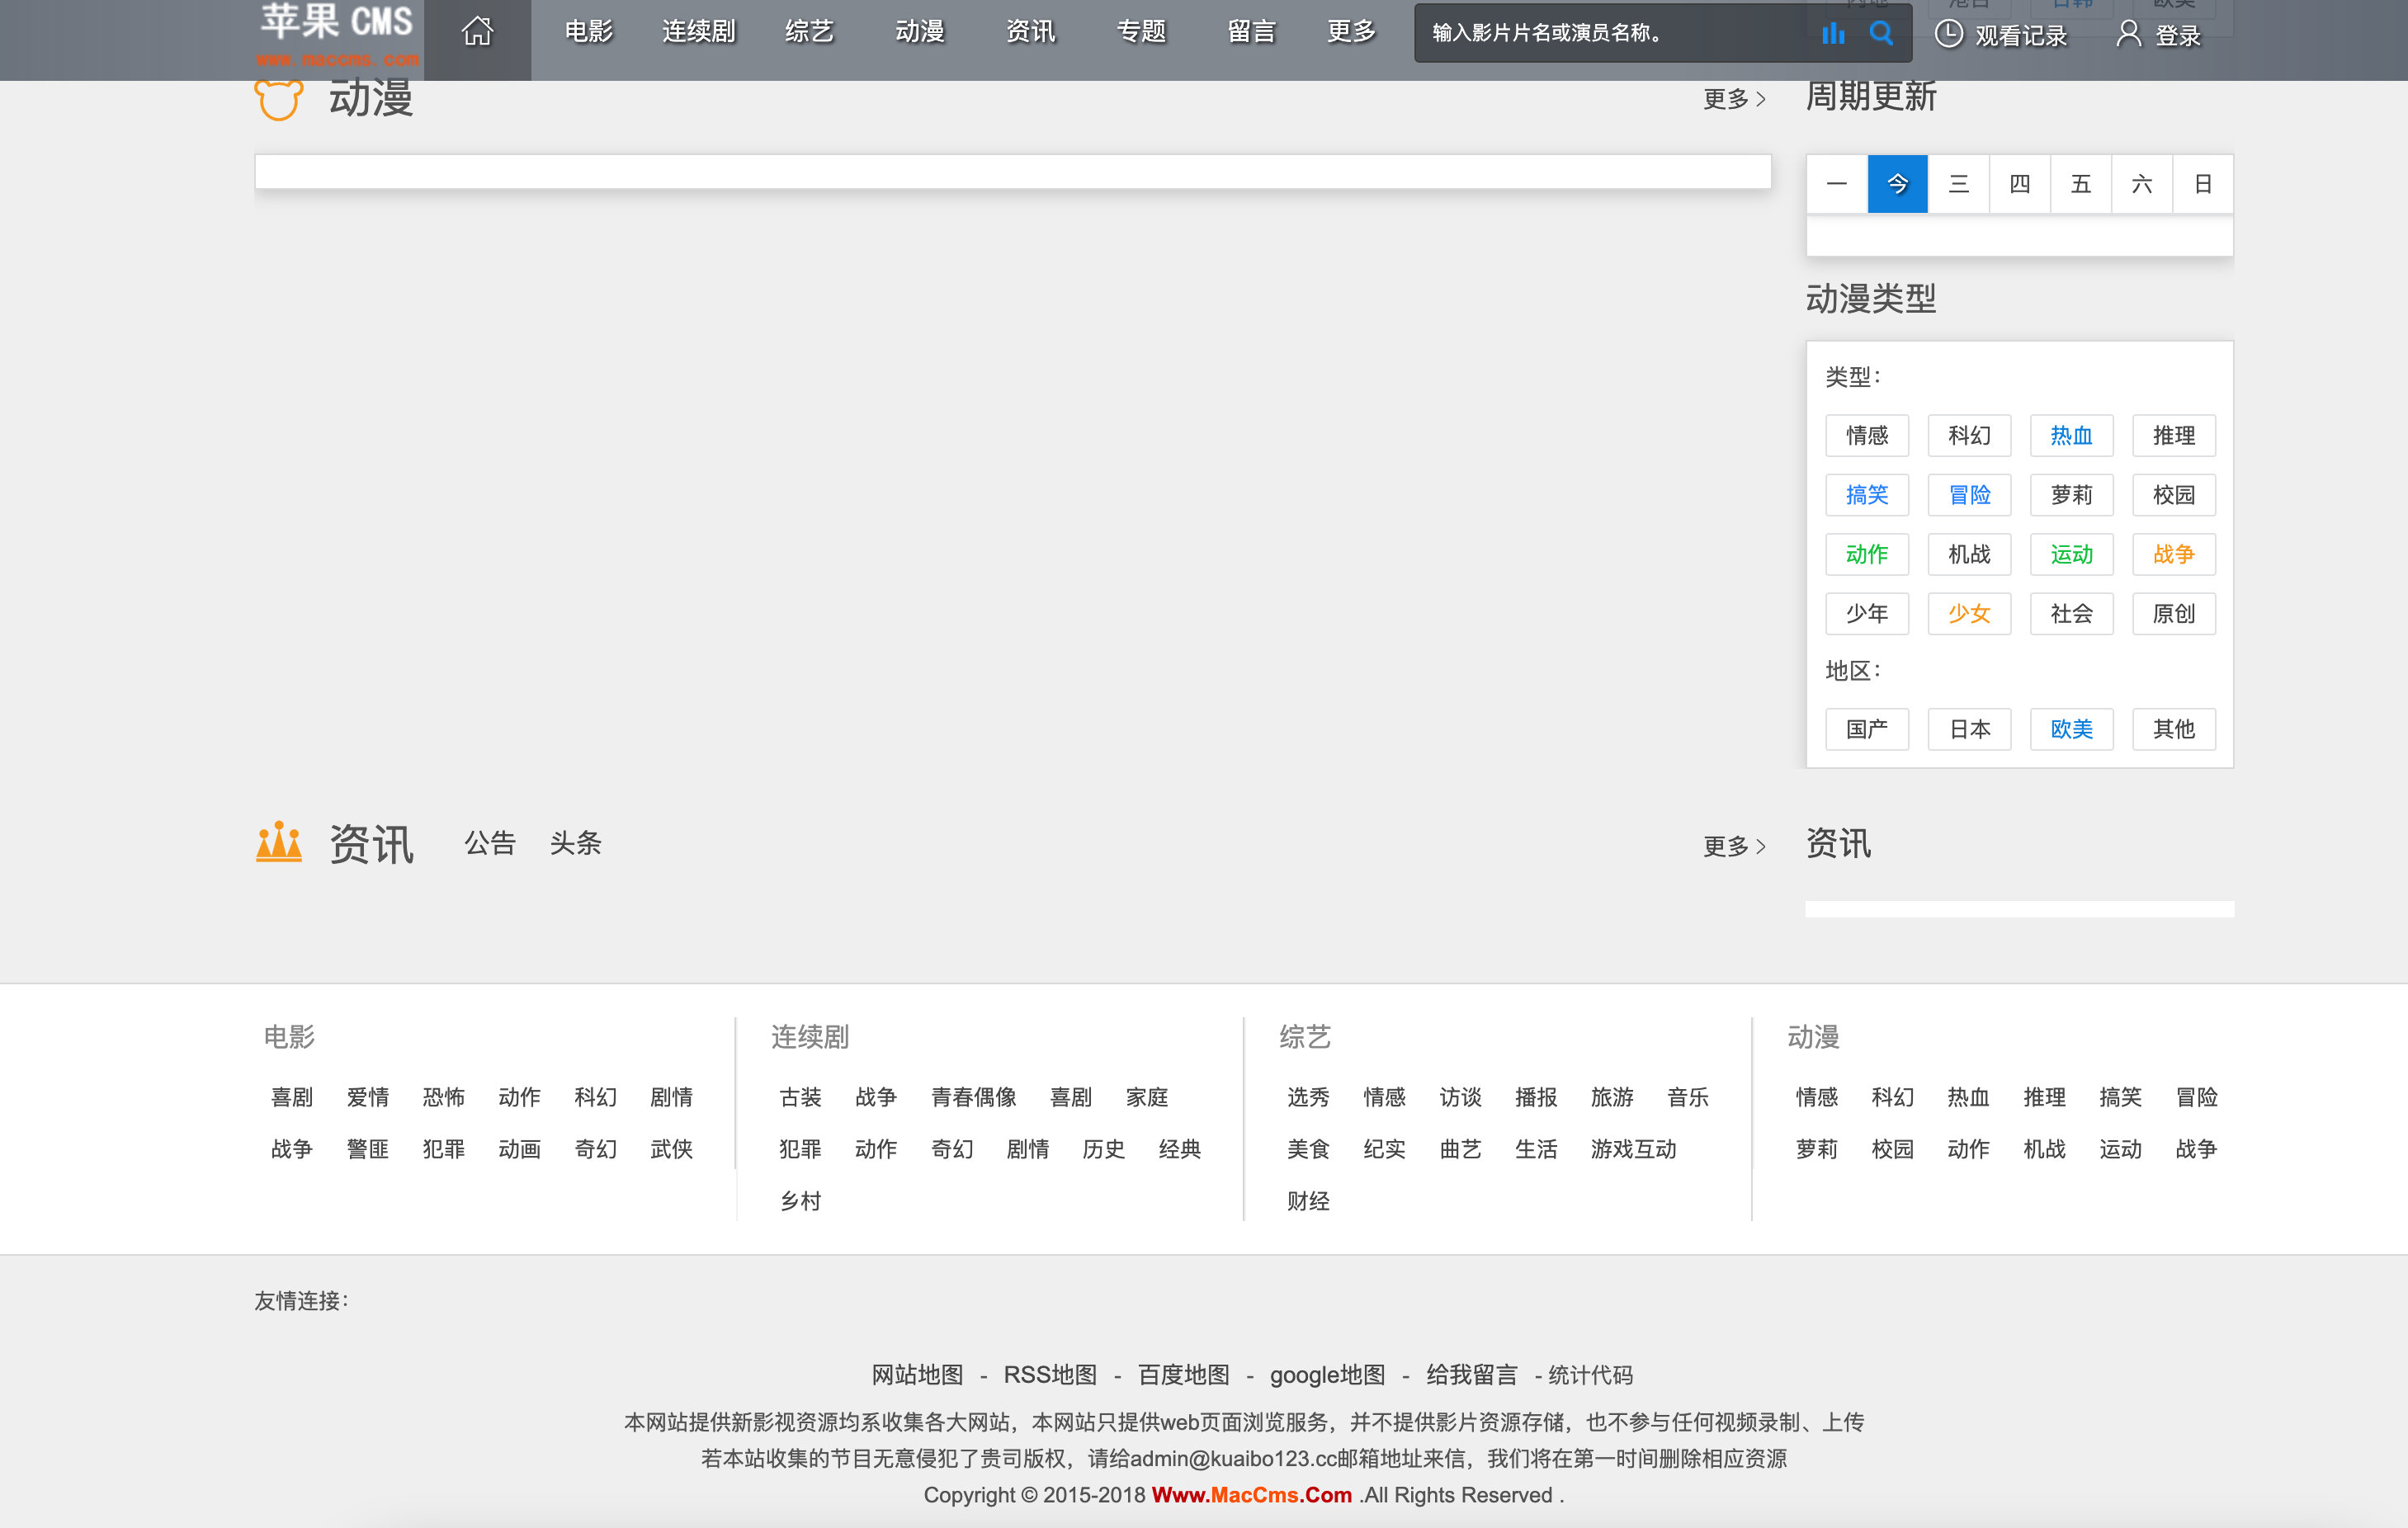Open 游戏互动 under 综艺 footer

tap(1633, 1149)
